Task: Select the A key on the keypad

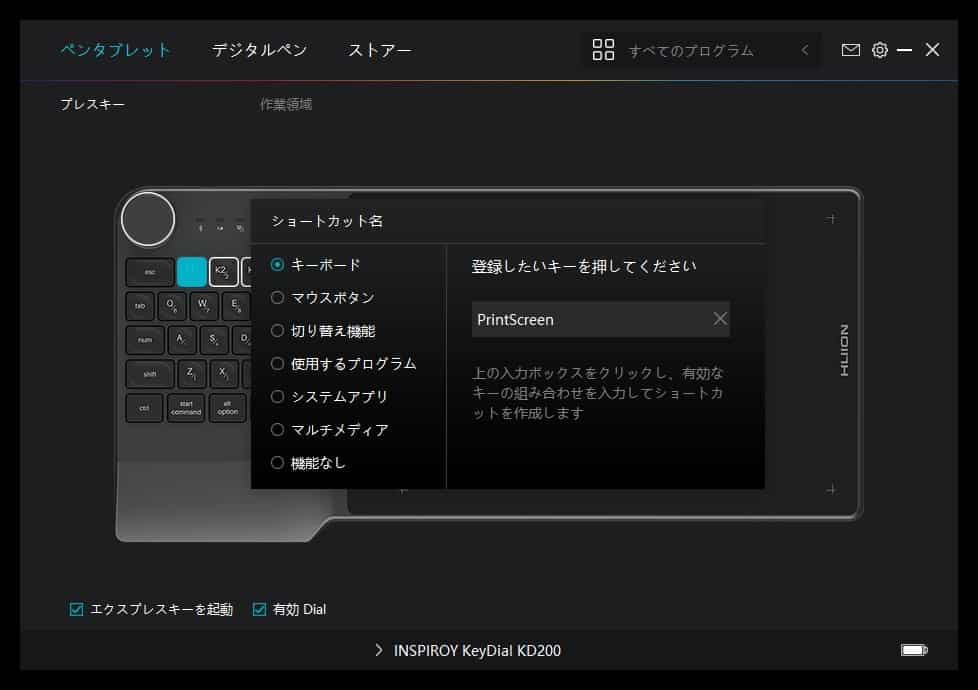Action: click(181, 340)
